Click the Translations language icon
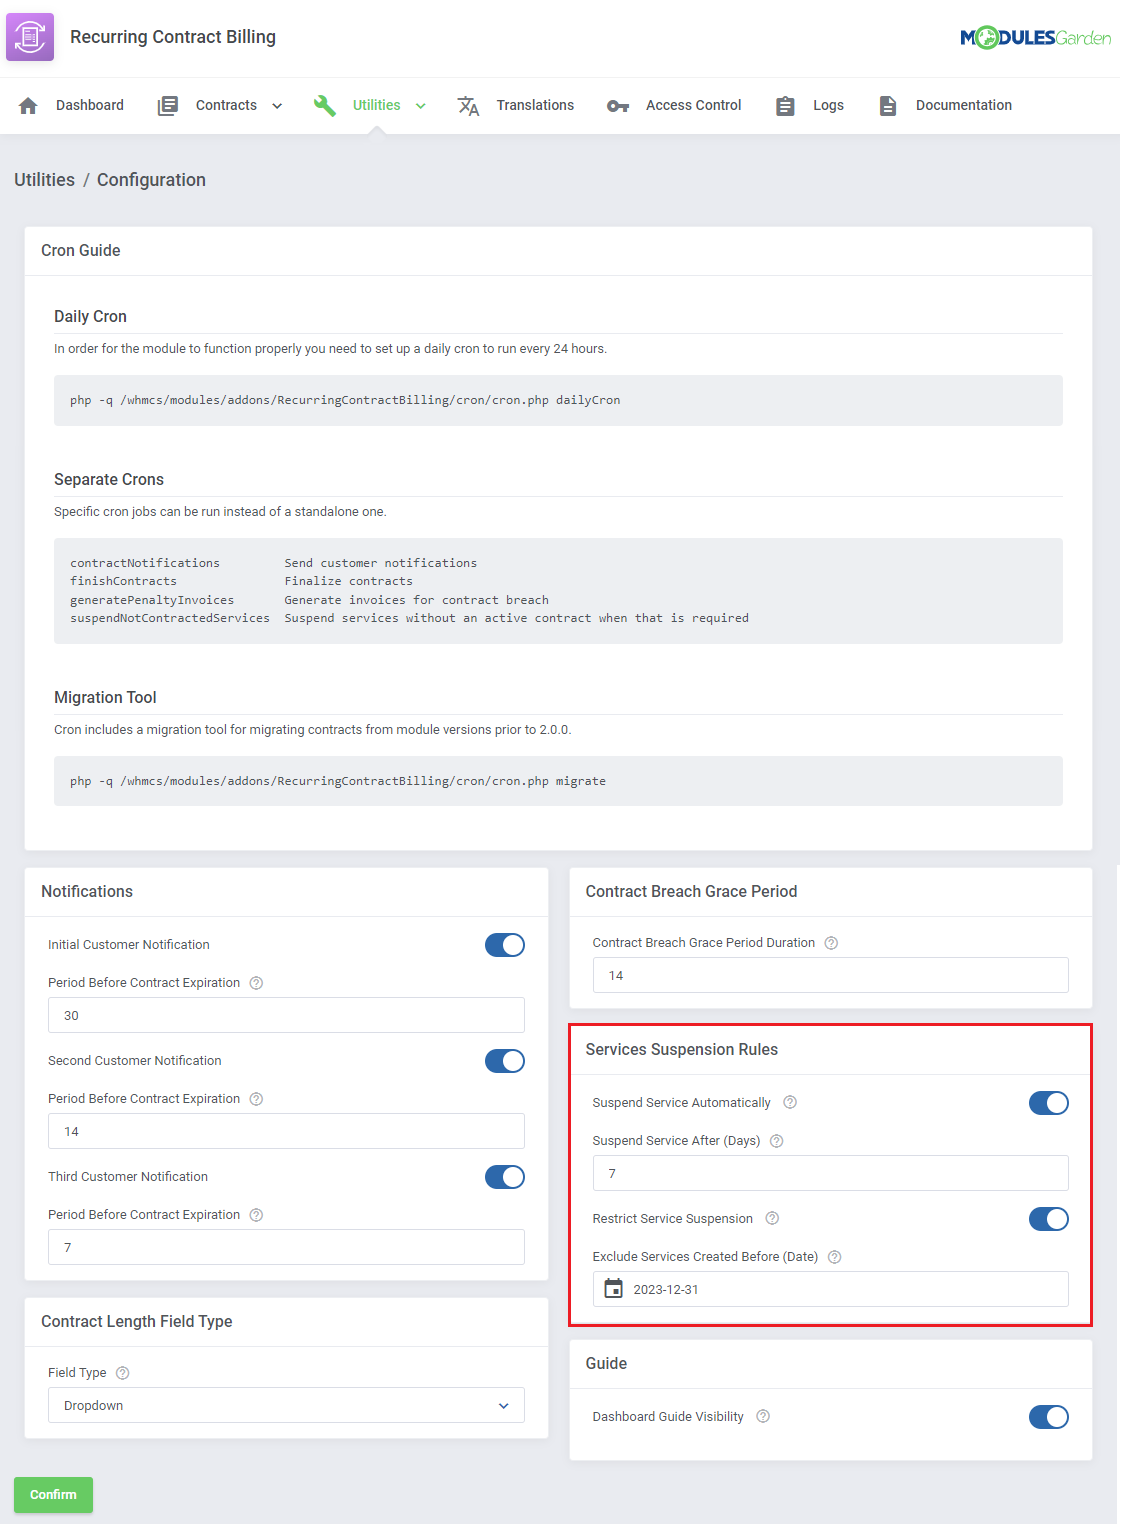Image resolution: width=1121 pixels, height=1524 pixels. (x=468, y=105)
